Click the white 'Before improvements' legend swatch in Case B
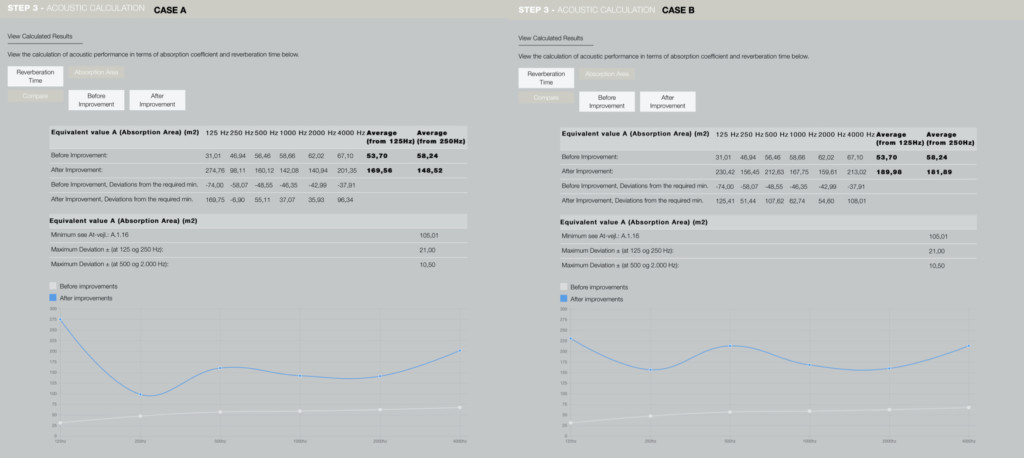1024x458 pixels. pos(563,287)
